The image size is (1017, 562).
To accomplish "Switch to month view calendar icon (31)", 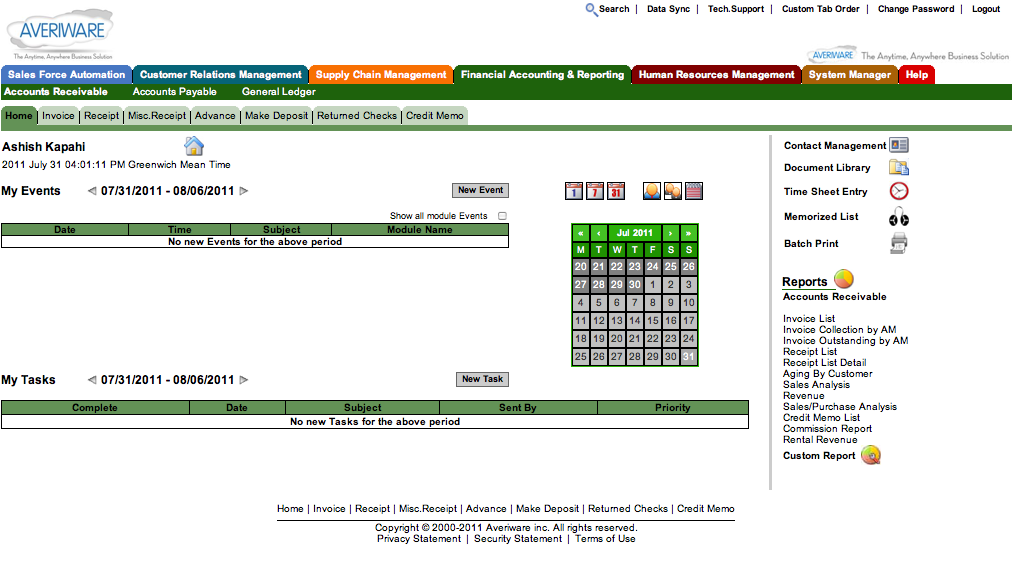I will (x=616, y=191).
